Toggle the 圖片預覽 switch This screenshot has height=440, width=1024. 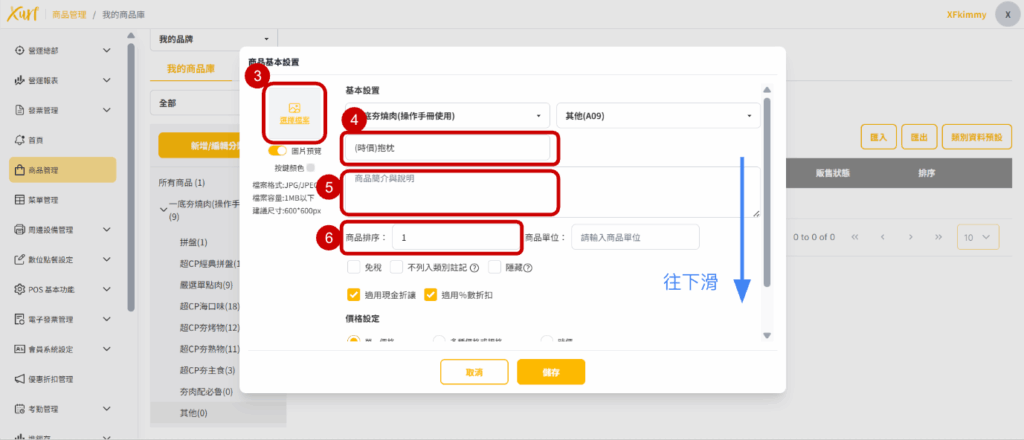click(x=277, y=150)
